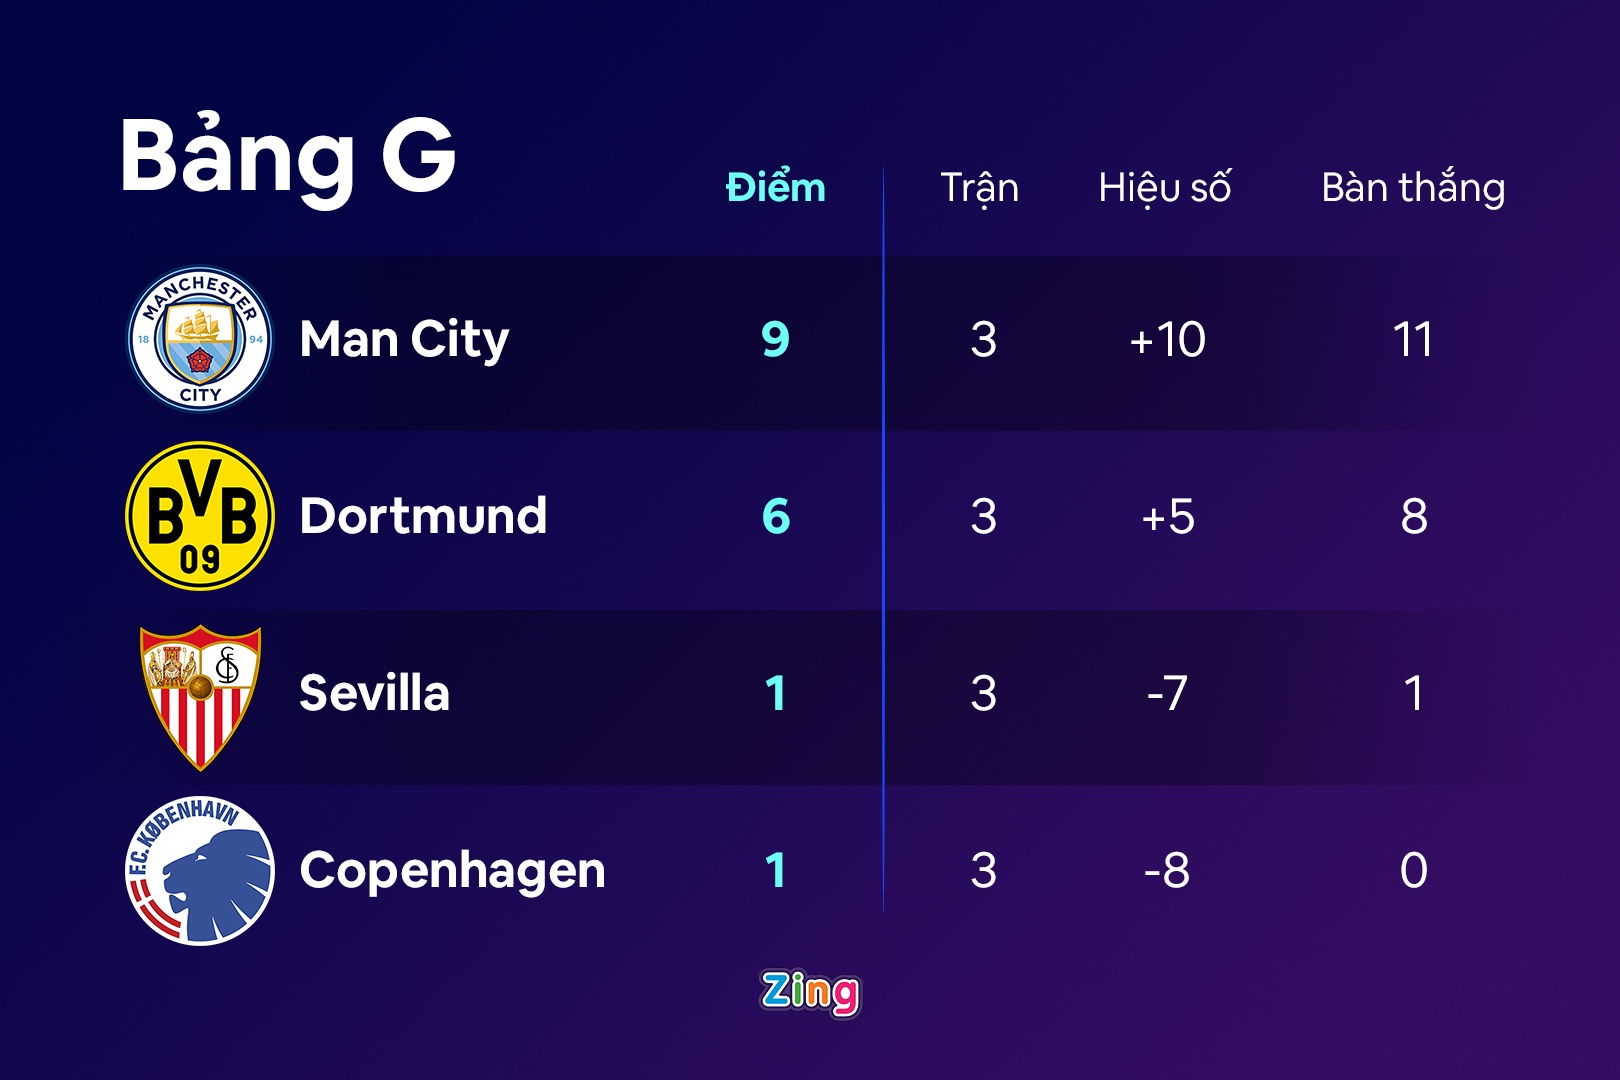Click Sevilla's -7 goal difference
Viewport: 1620px width, 1080px height.
pyautogui.click(x=1167, y=693)
